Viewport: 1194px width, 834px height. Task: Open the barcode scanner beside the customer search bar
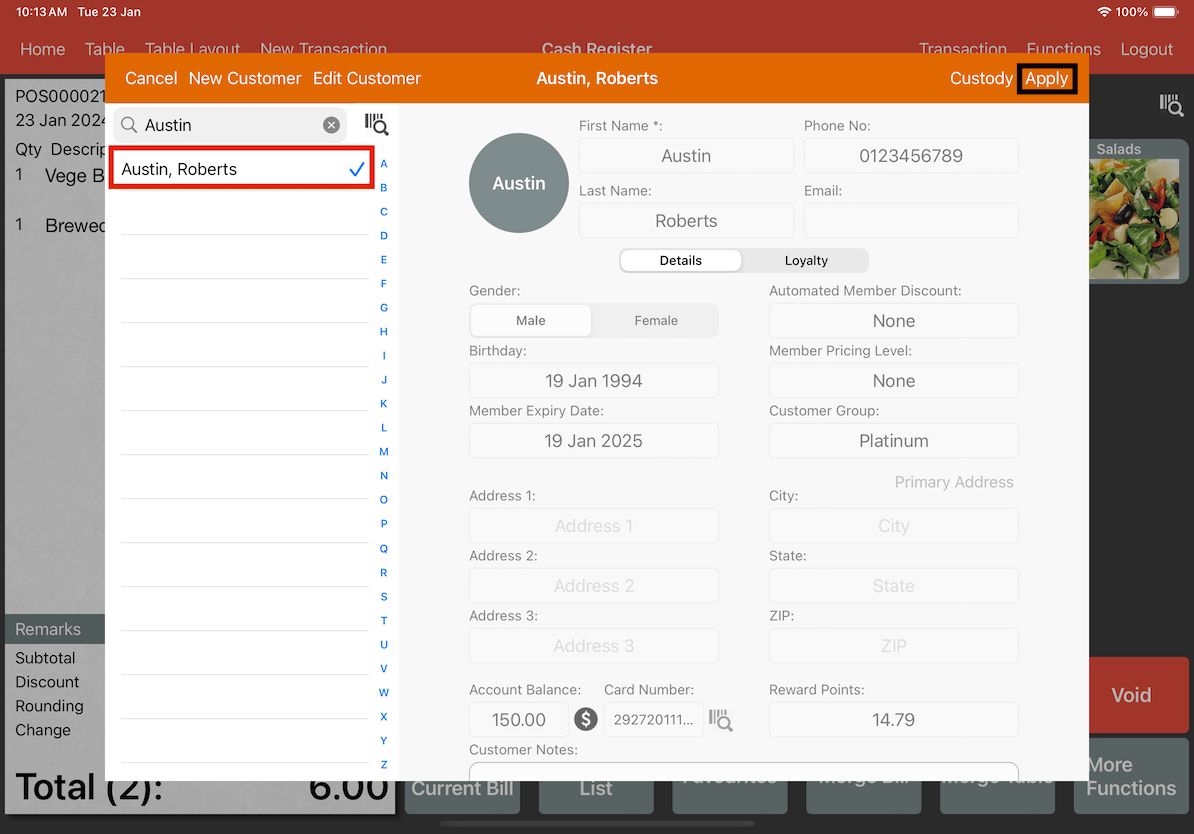pos(376,123)
